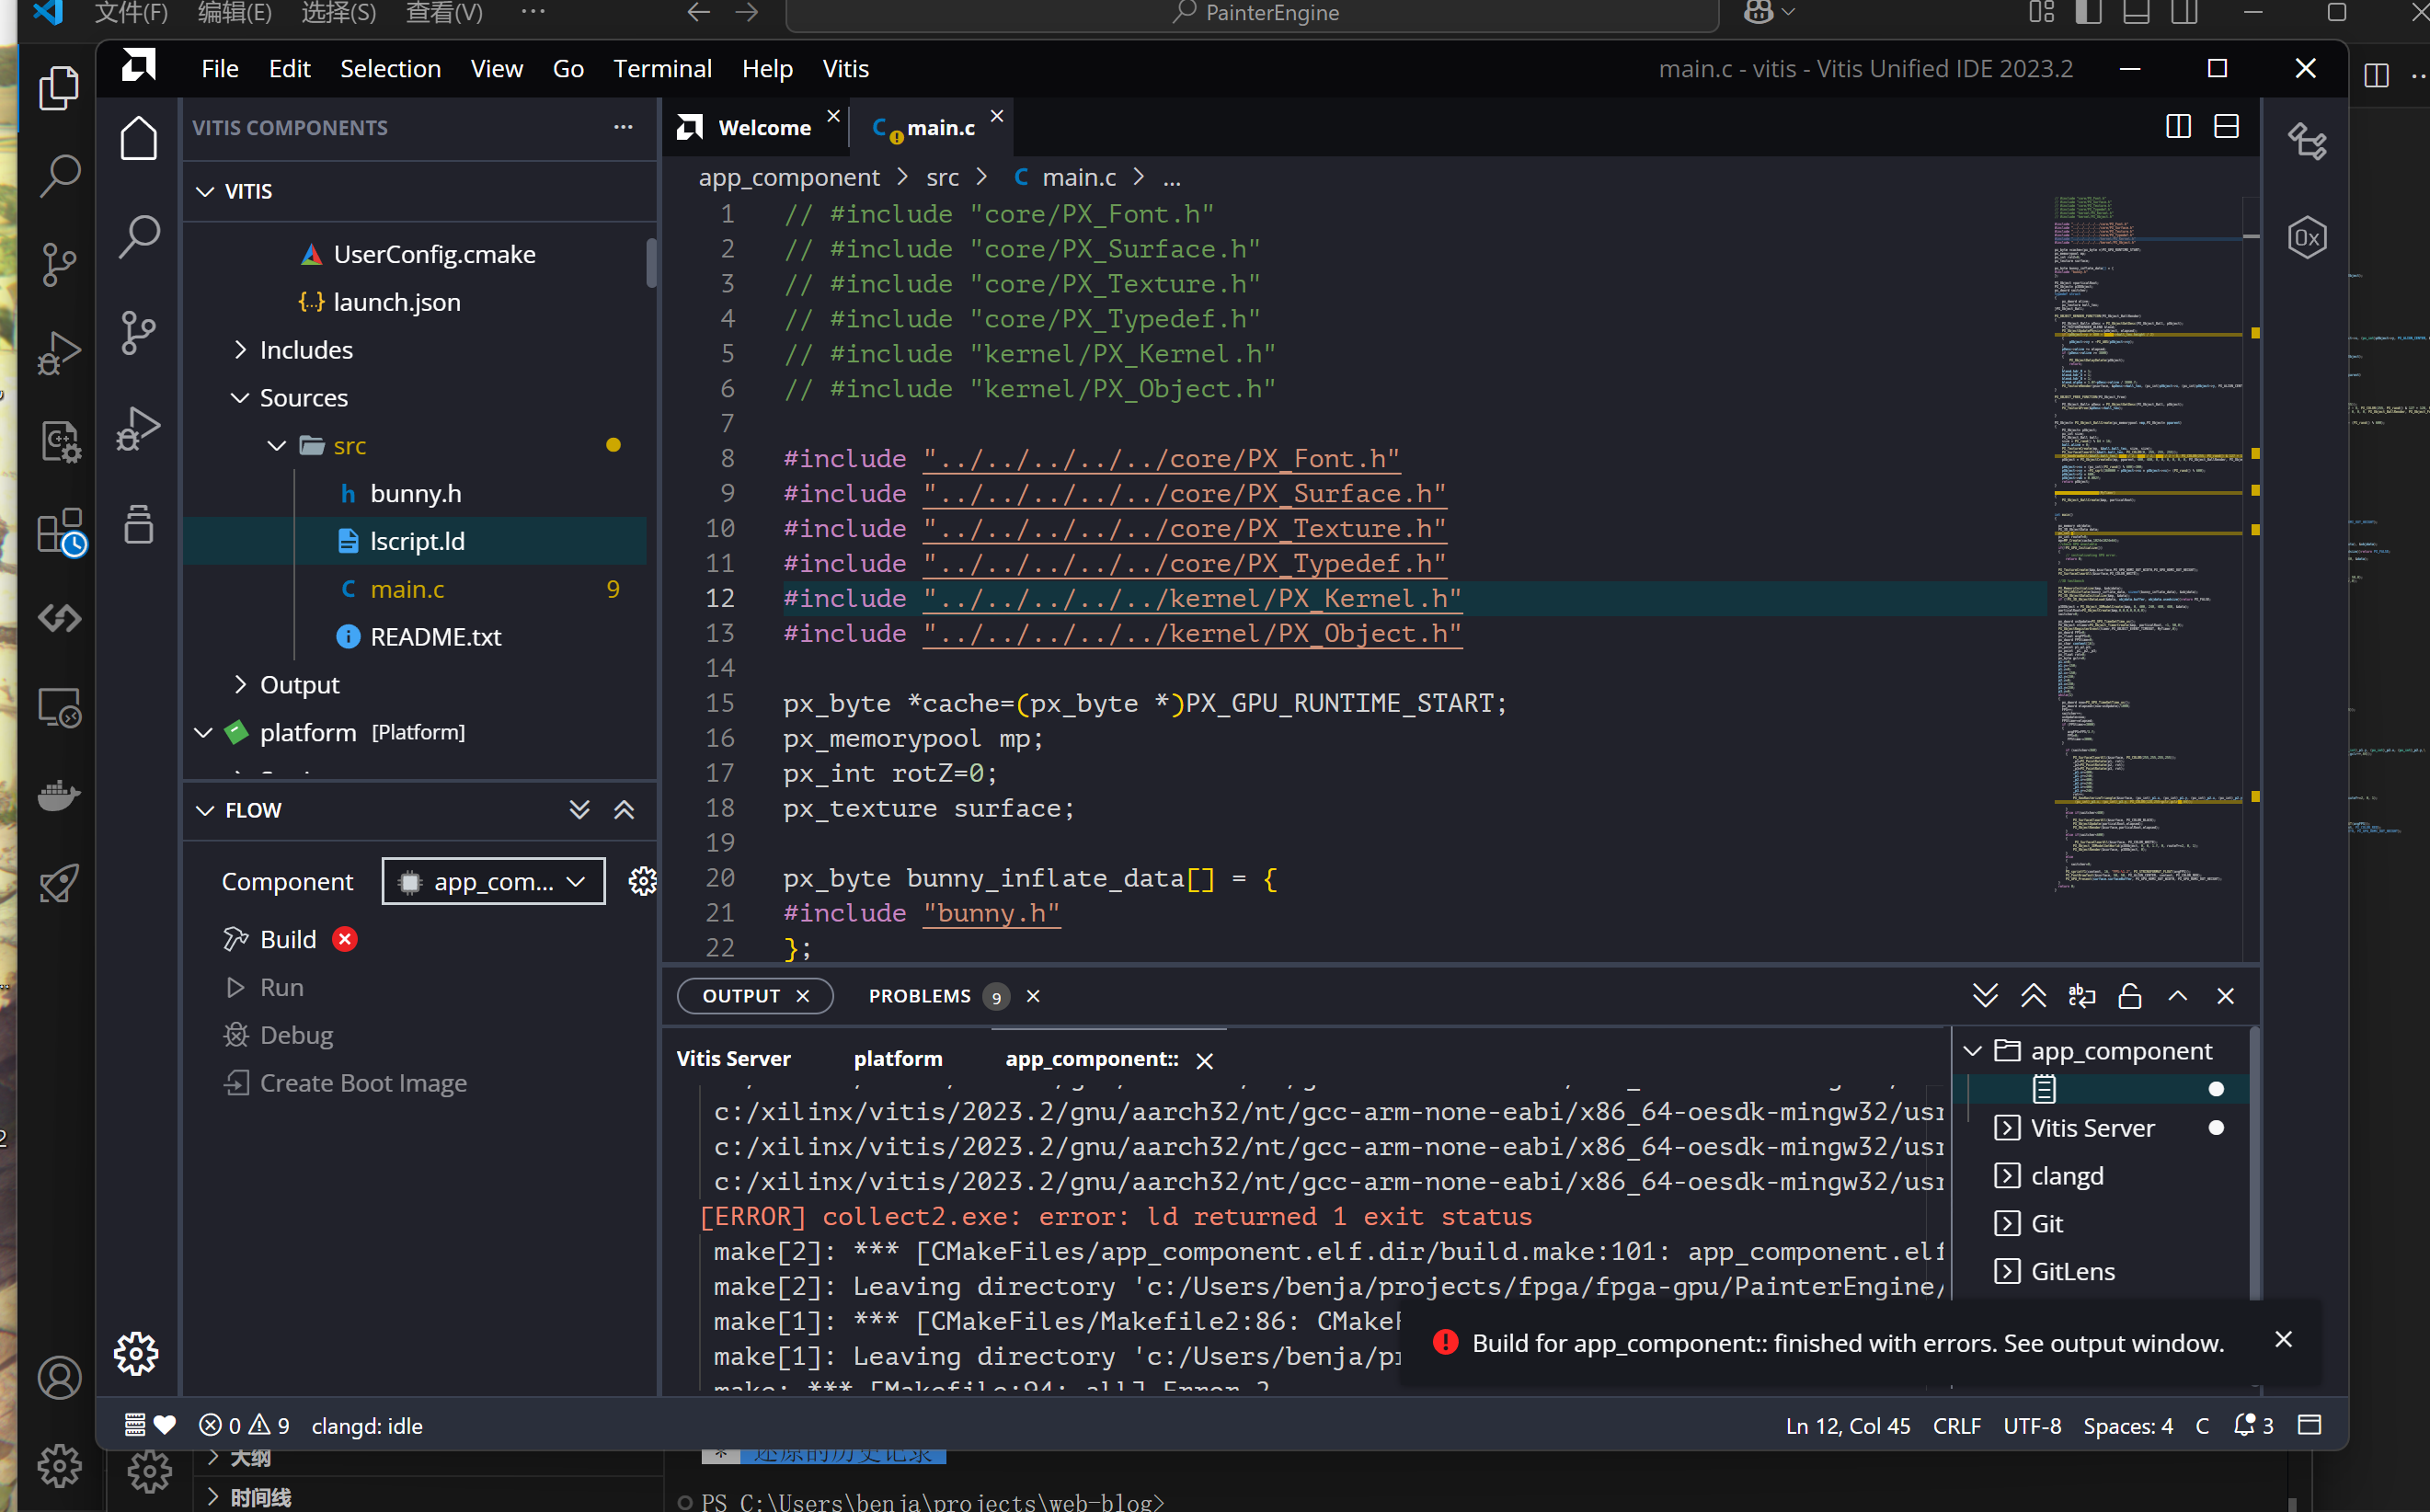Viewport: 2430px width, 1512px height.
Task: Dismiss the build error notification
Action: pyautogui.click(x=2283, y=1339)
